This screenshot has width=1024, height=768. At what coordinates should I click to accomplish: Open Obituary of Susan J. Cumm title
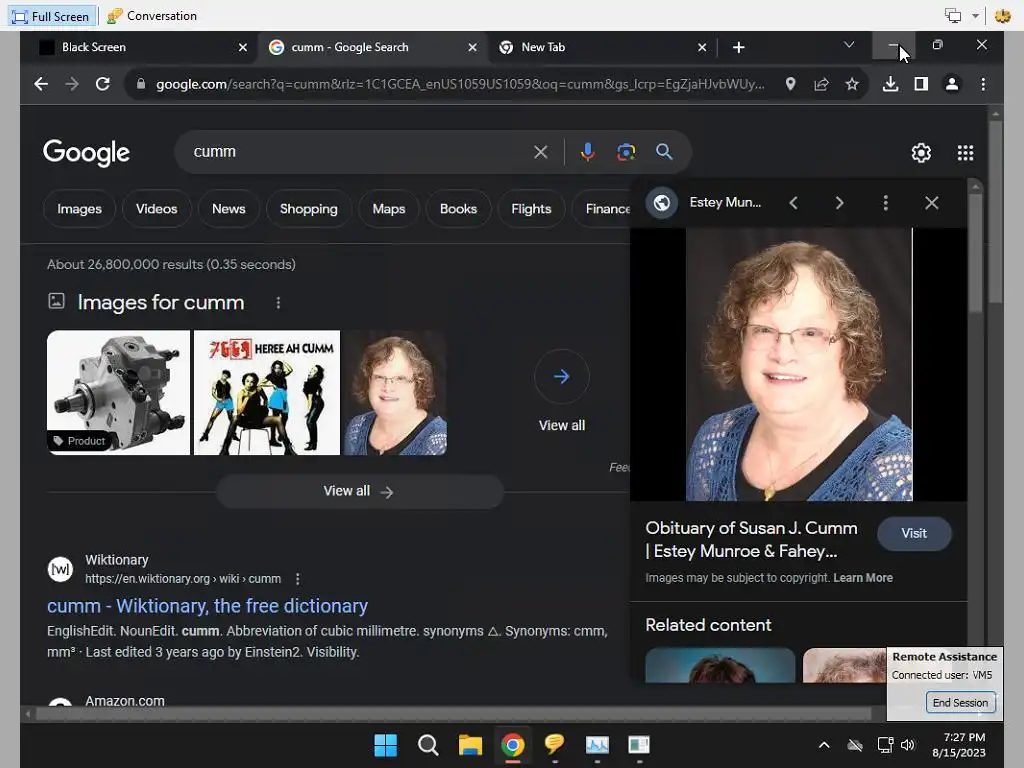751,539
